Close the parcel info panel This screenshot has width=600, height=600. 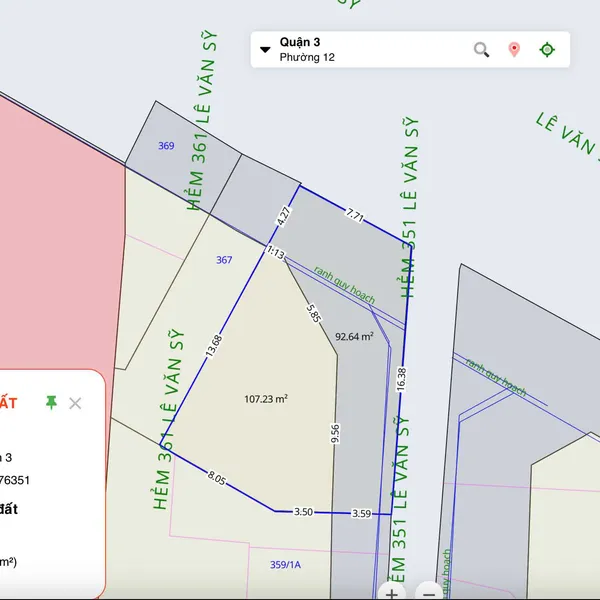point(75,403)
